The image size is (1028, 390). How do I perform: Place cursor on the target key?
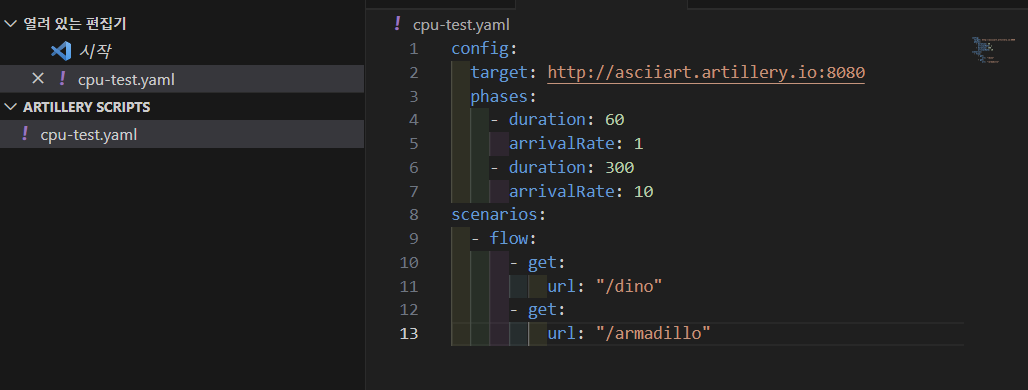pos(499,72)
